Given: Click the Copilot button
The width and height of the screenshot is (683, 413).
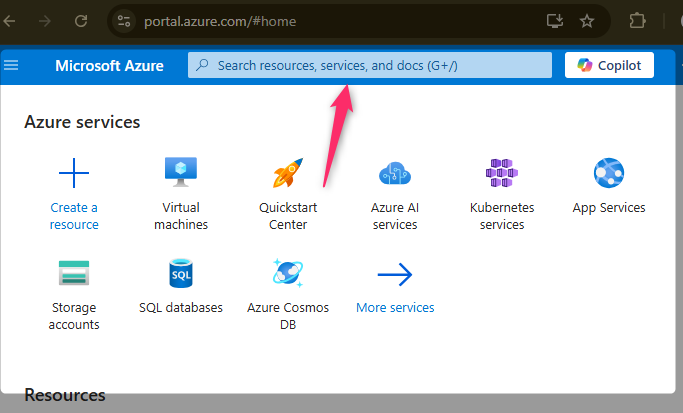Looking at the screenshot, I should (x=609, y=65).
